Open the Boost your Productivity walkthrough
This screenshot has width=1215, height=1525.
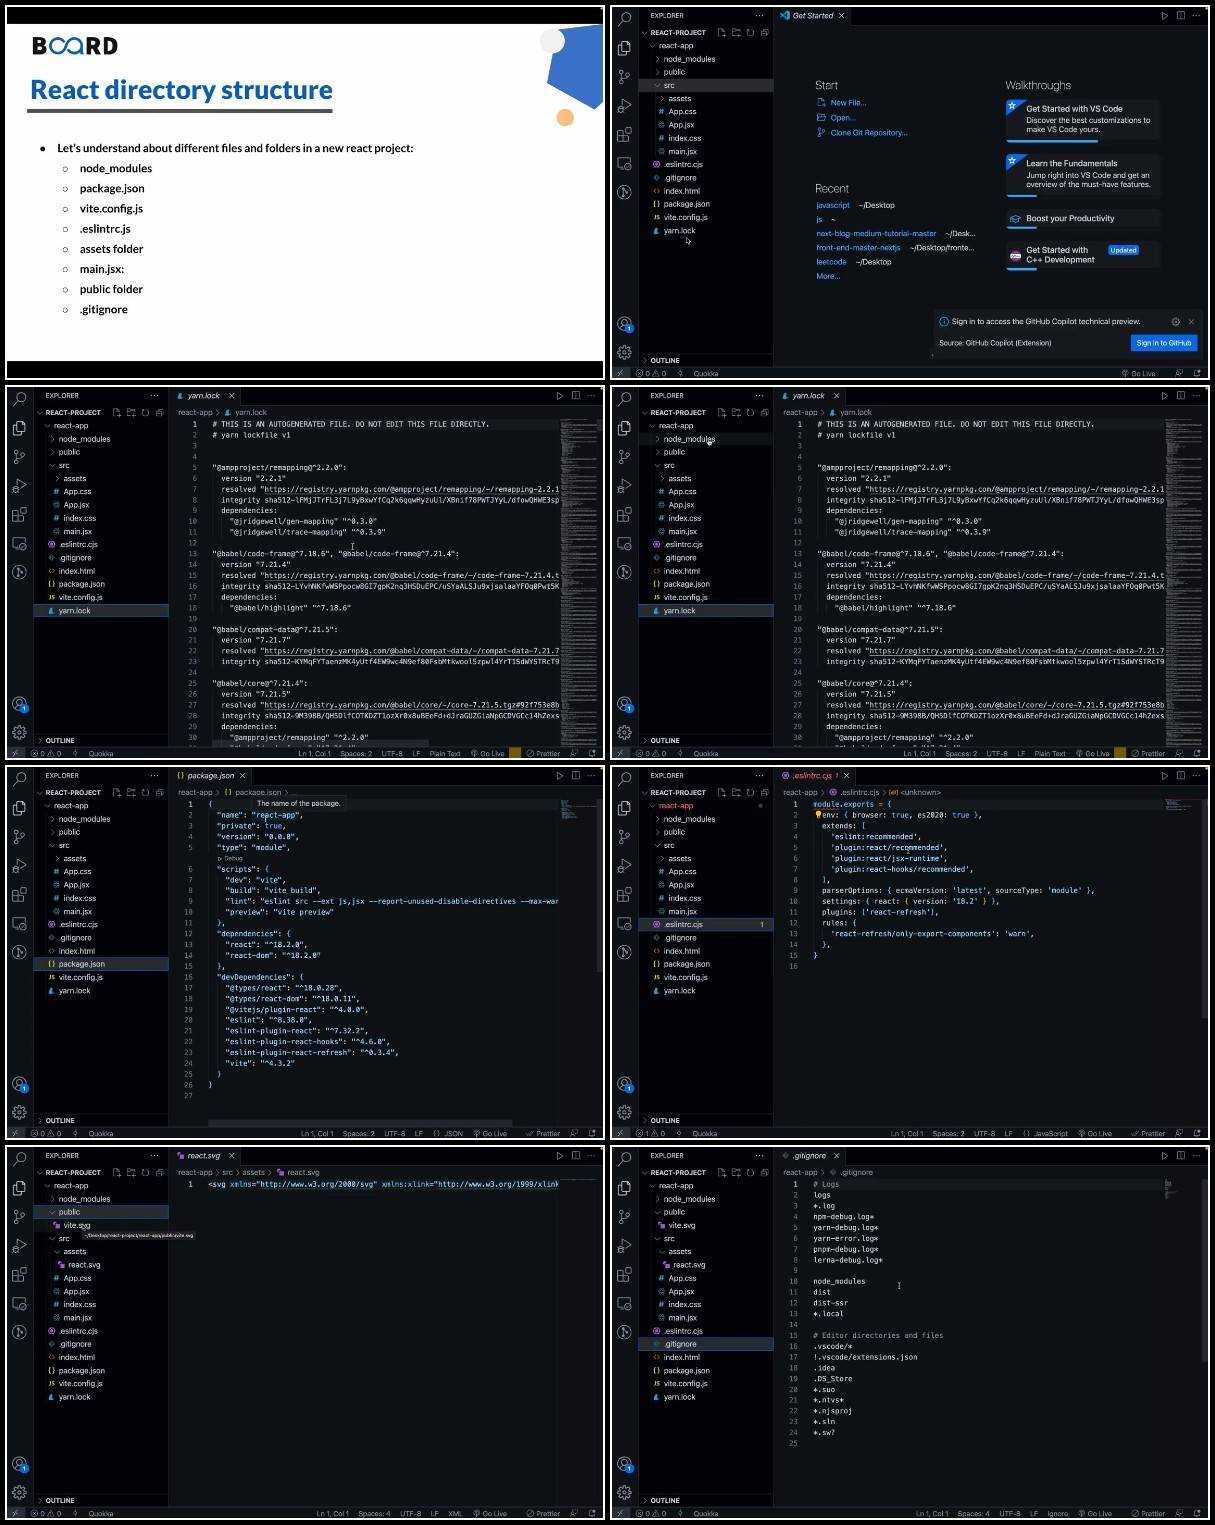(1083, 219)
